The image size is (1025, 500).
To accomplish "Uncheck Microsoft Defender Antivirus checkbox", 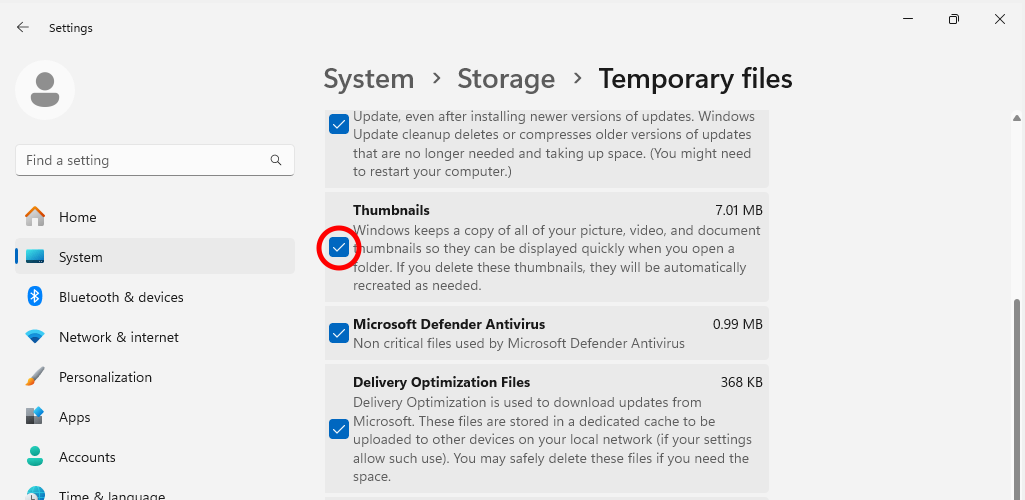I will [339, 333].
